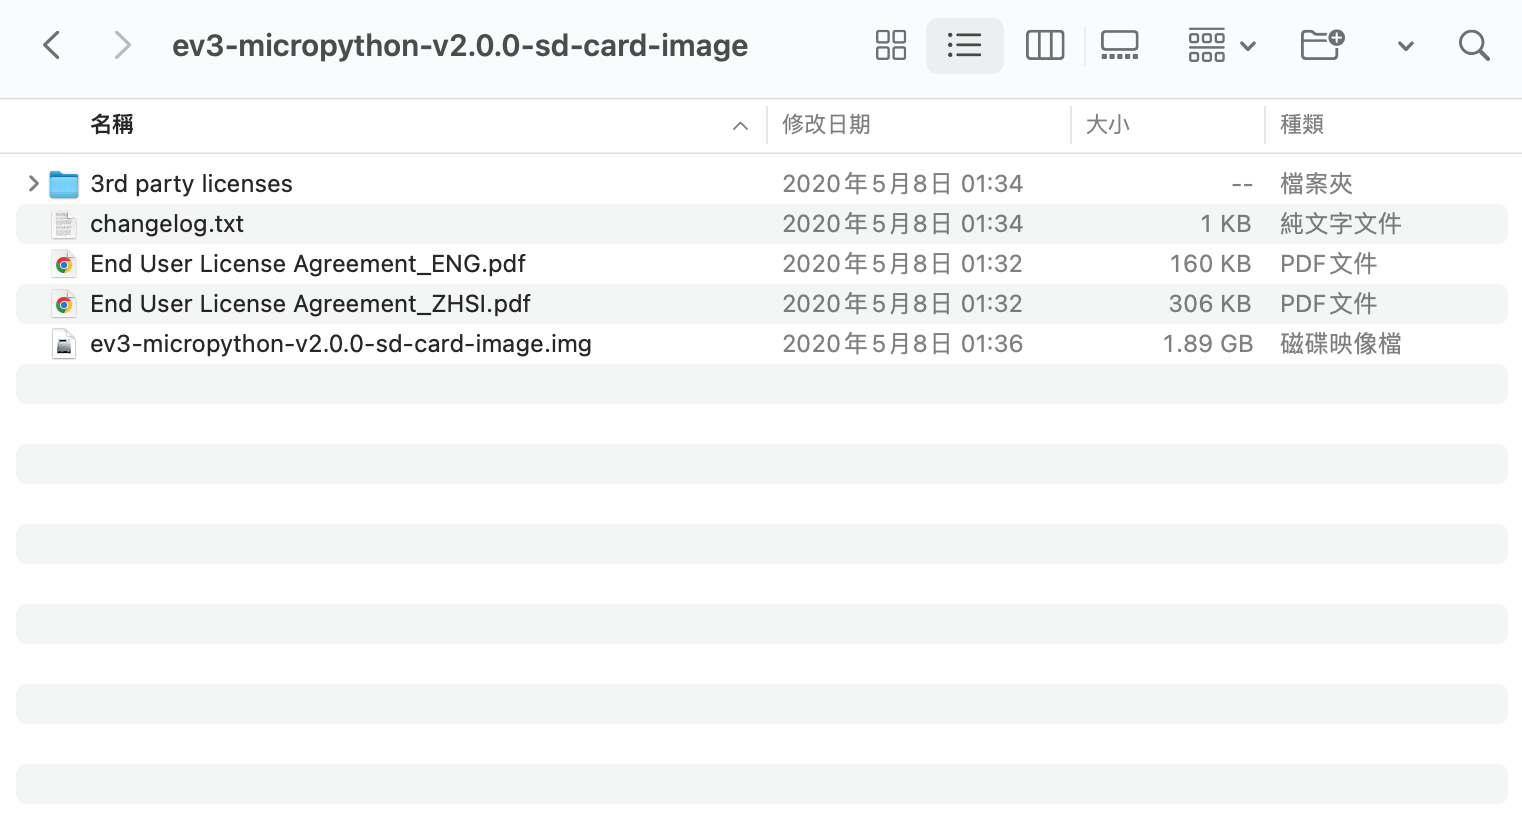Sort files by 修改日期 column

pyautogui.click(x=825, y=124)
